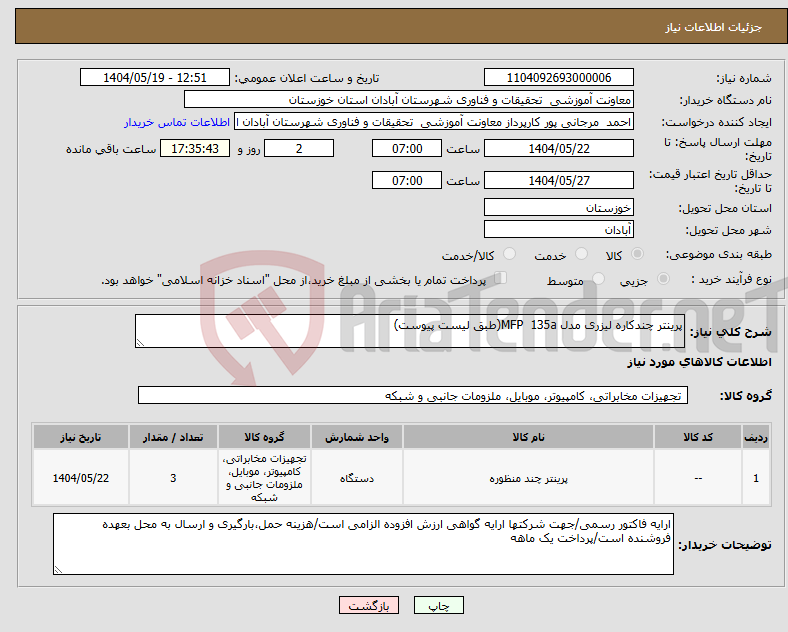This screenshot has height=632, width=788.
Task: Click the جزئیات اطلاعات نیاز page header
Action: pos(714,27)
